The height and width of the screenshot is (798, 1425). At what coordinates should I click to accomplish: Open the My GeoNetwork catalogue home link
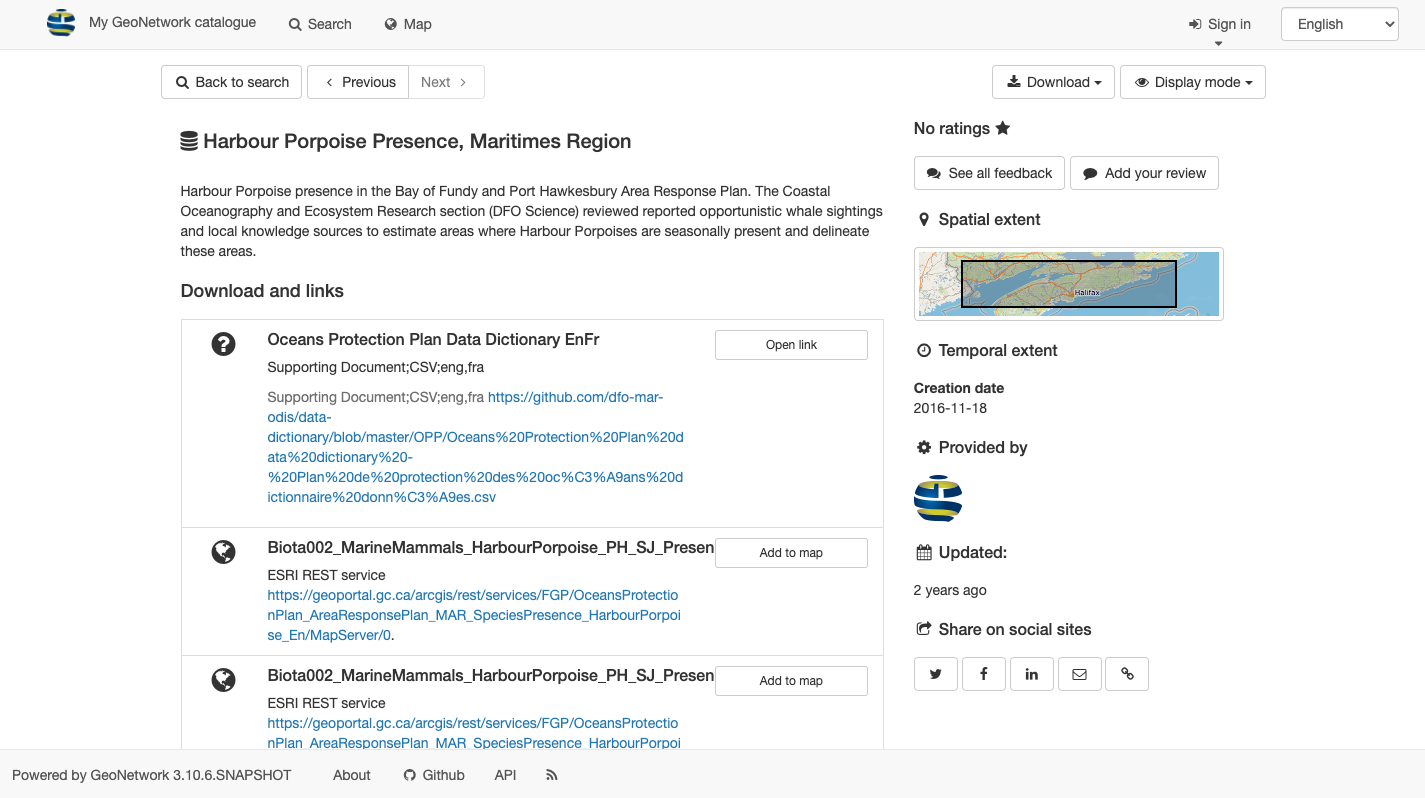point(172,22)
